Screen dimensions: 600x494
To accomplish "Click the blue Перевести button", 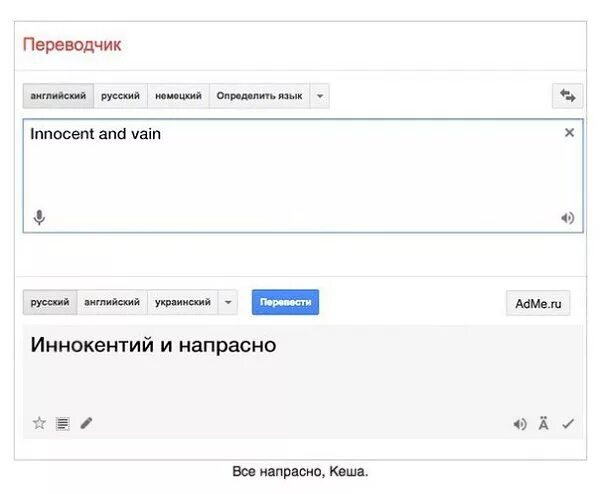I will tap(285, 302).
